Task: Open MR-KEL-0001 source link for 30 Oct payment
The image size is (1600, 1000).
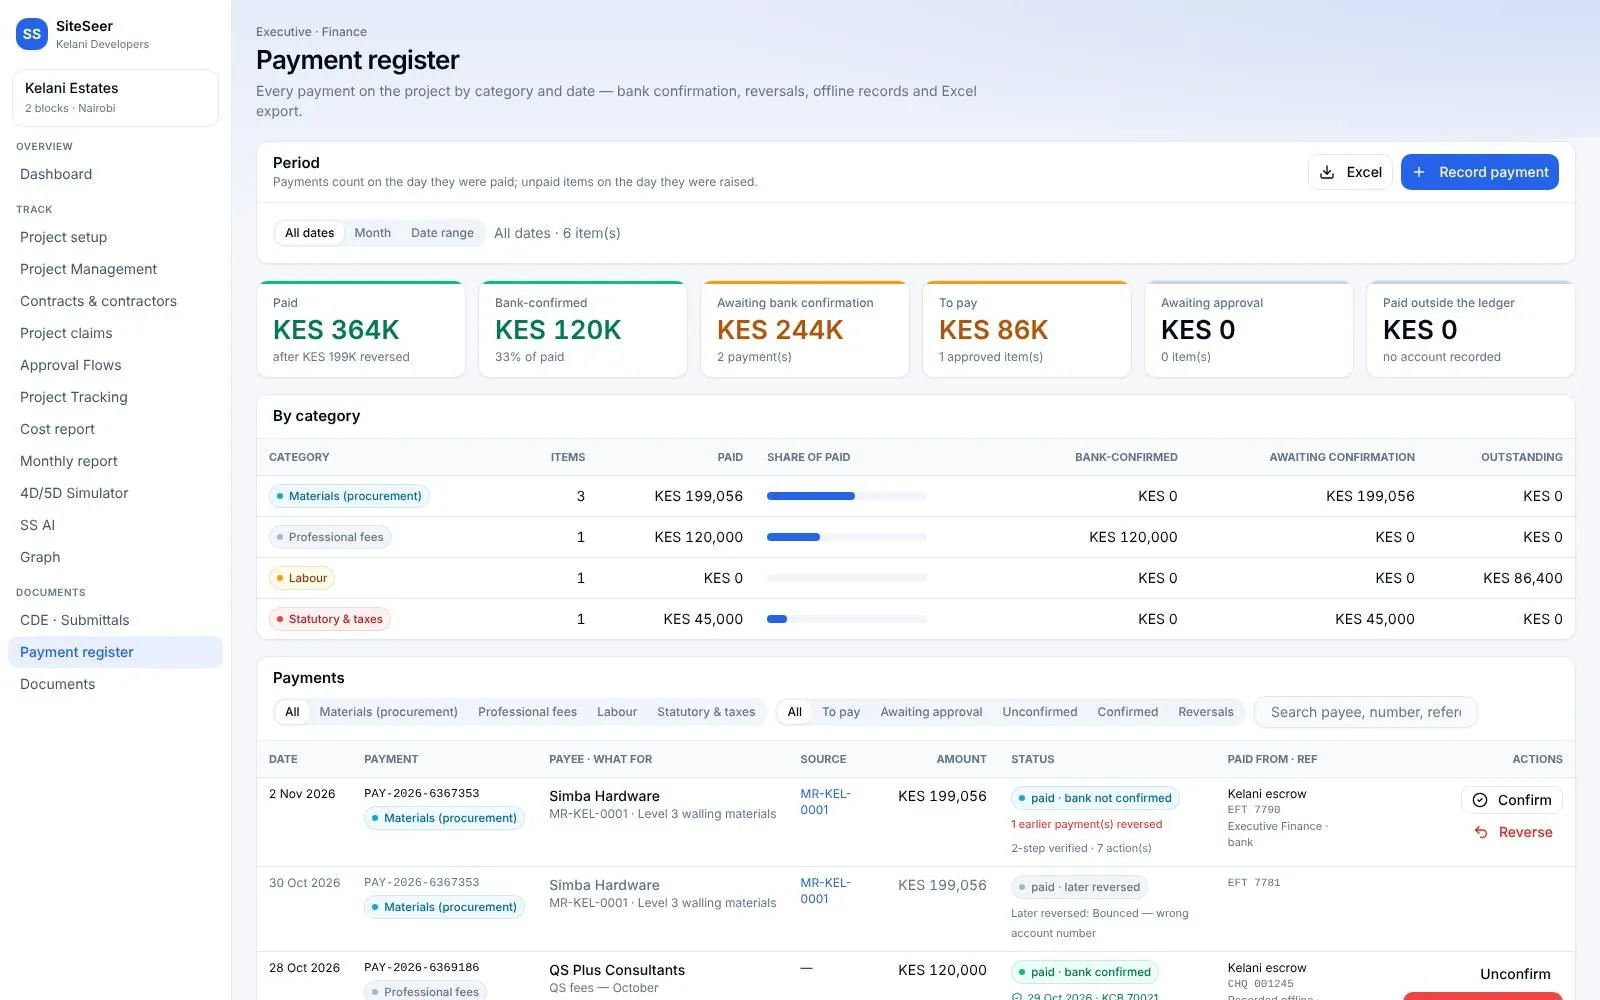Action: pyautogui.click(x=825, y=891)
